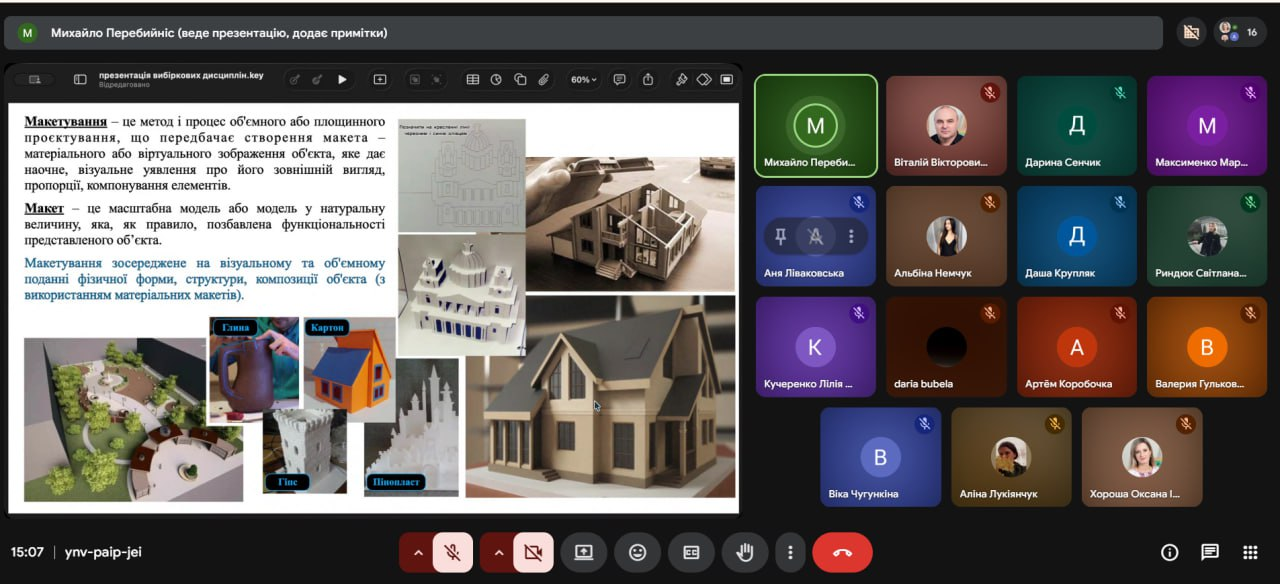Open more options three-dot menu in call bar
This screenshot has height=584, width=1280.
pyautogui.click(x=790, y=552)
